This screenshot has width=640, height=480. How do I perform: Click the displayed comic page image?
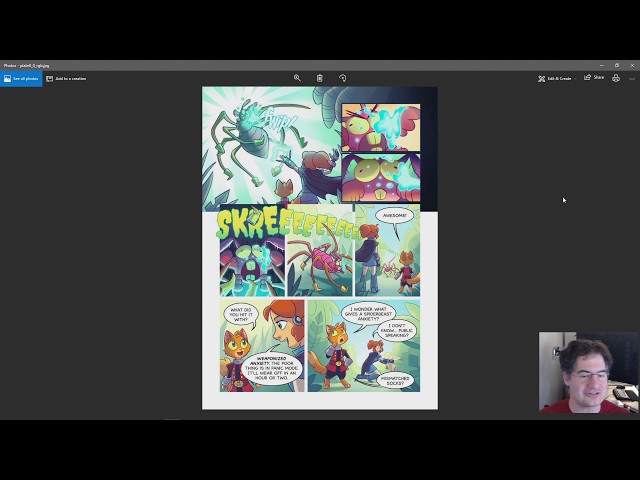click(320, 248)
